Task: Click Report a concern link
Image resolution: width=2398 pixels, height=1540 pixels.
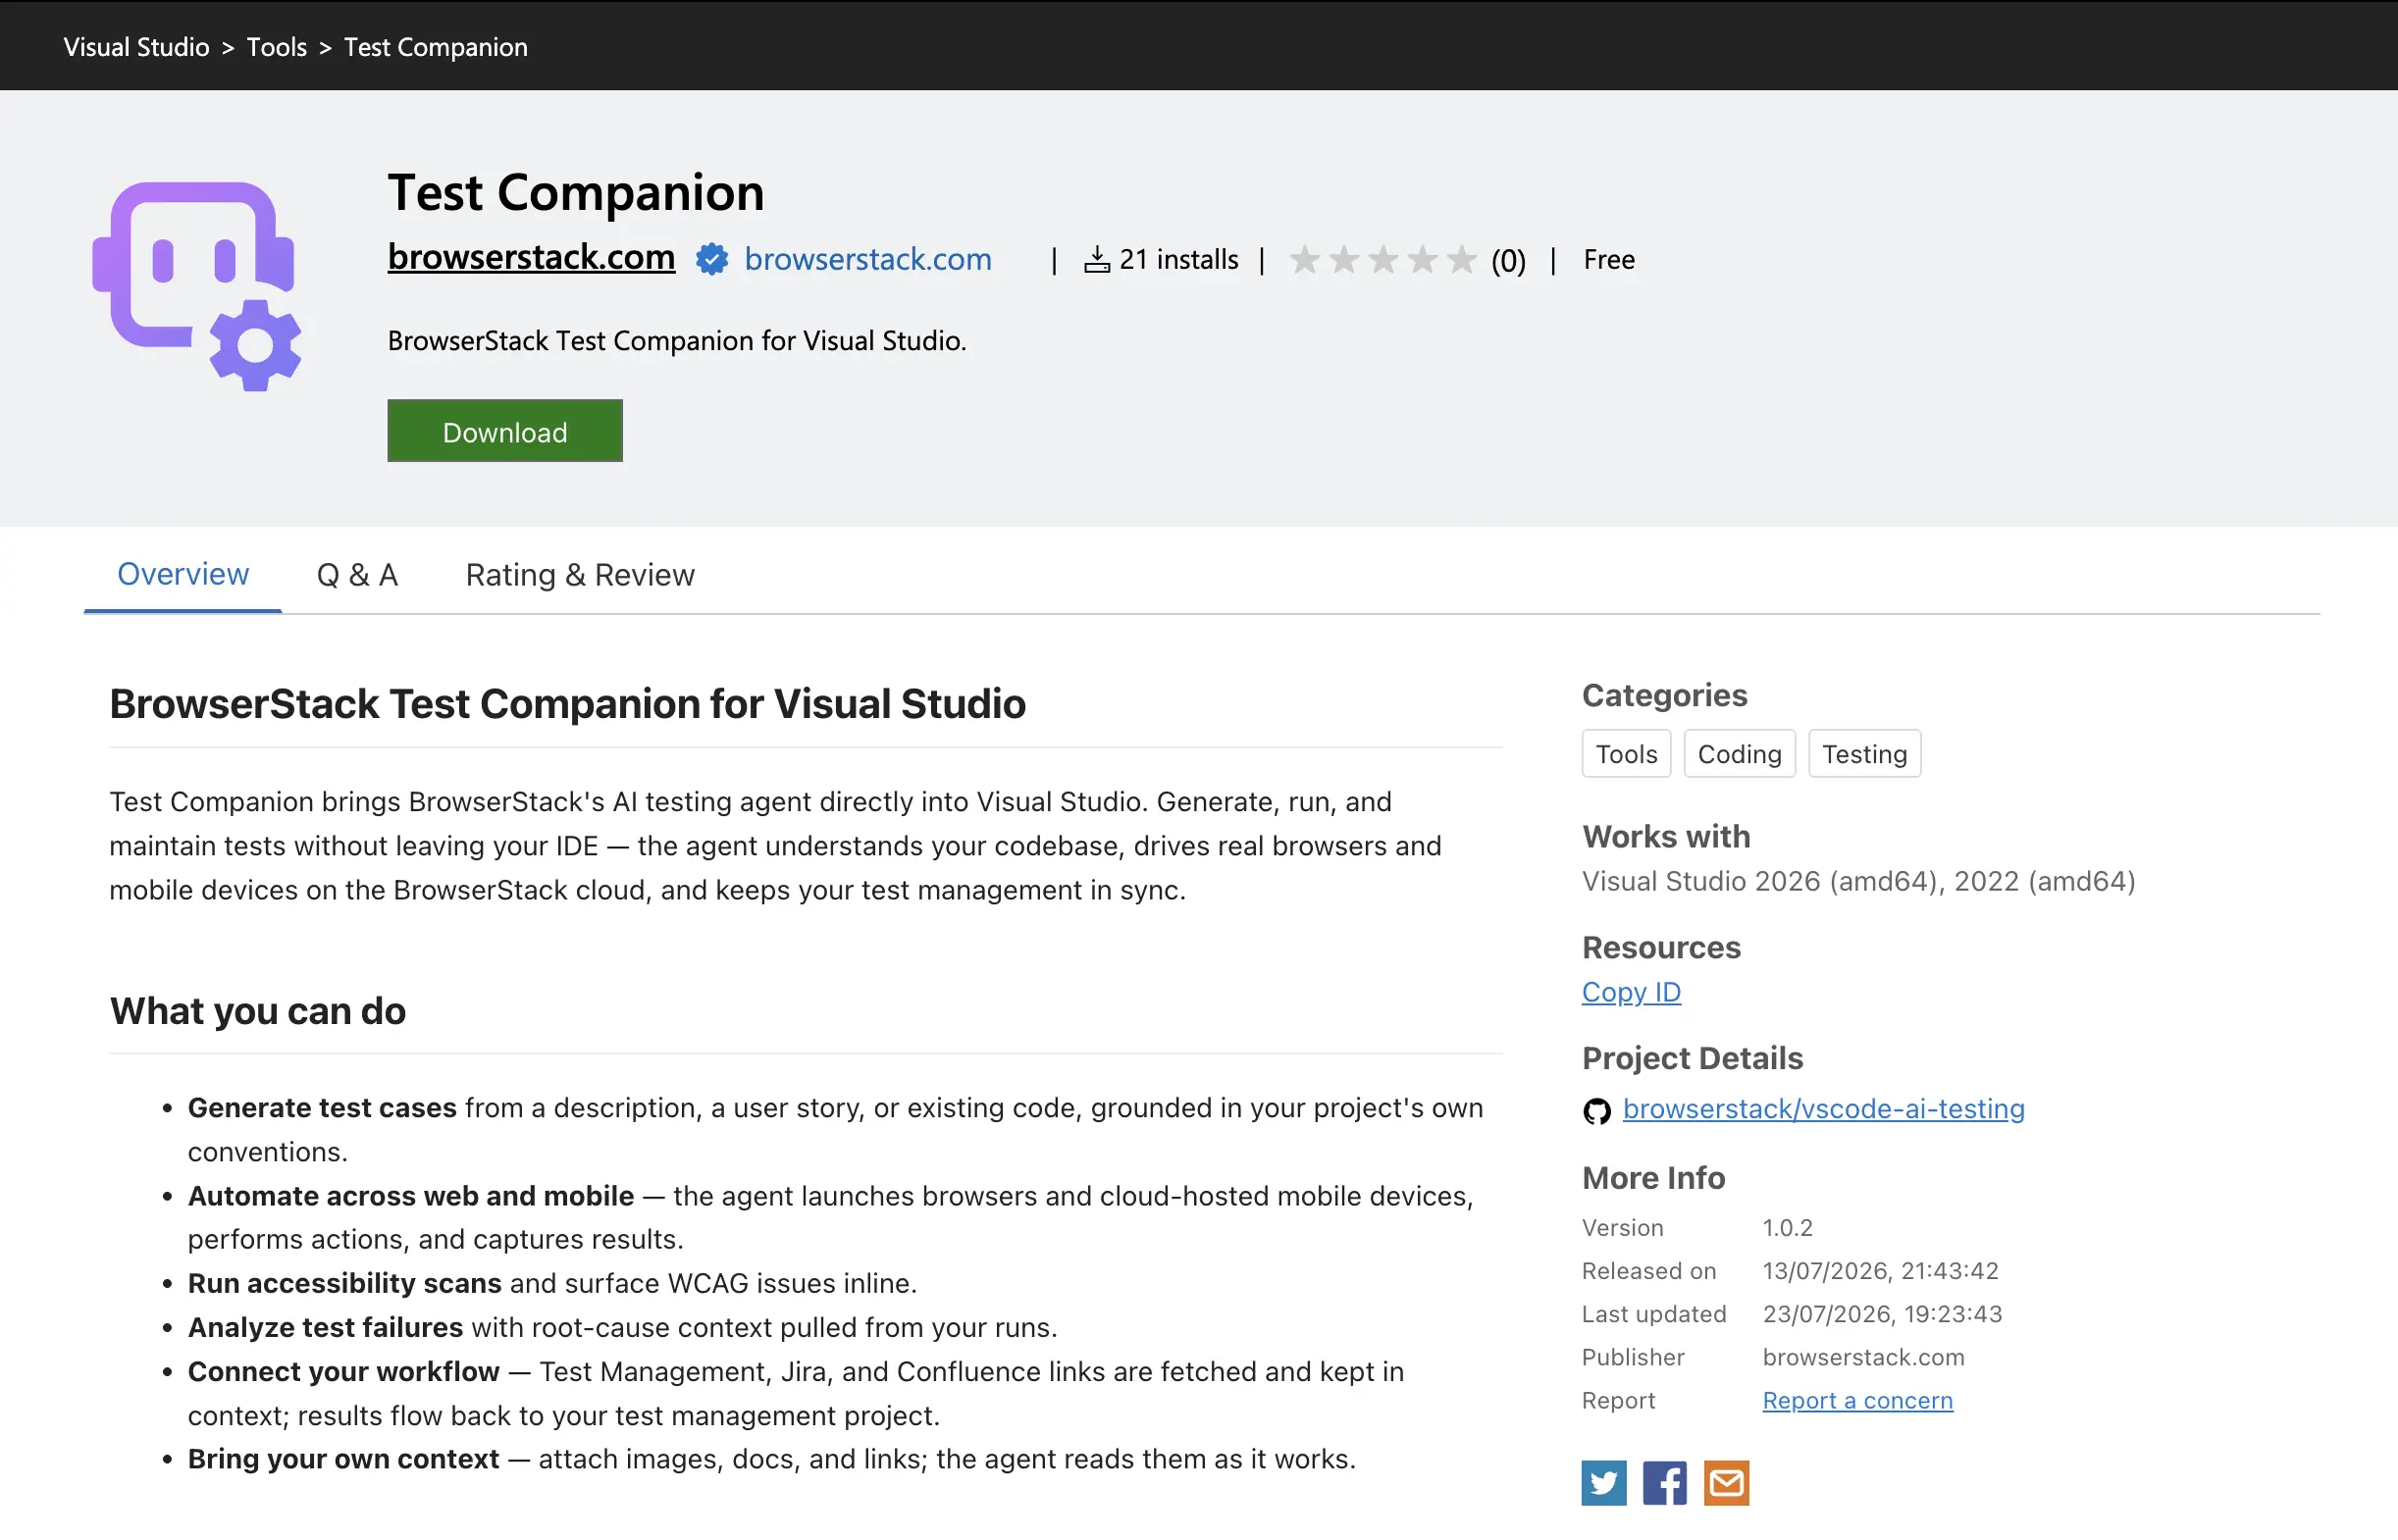Action: (x=1857, y=1400)
